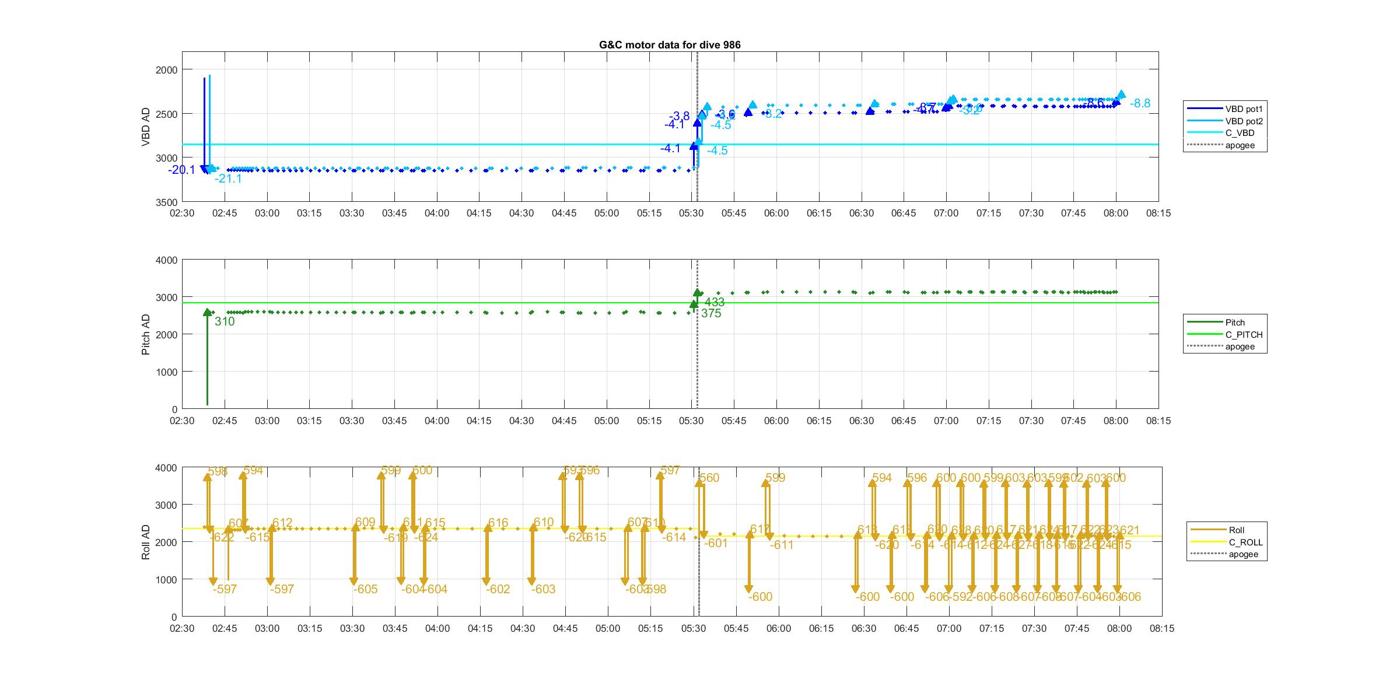Click the '1000' tick on the Roll axis

[x=165, y=580]
